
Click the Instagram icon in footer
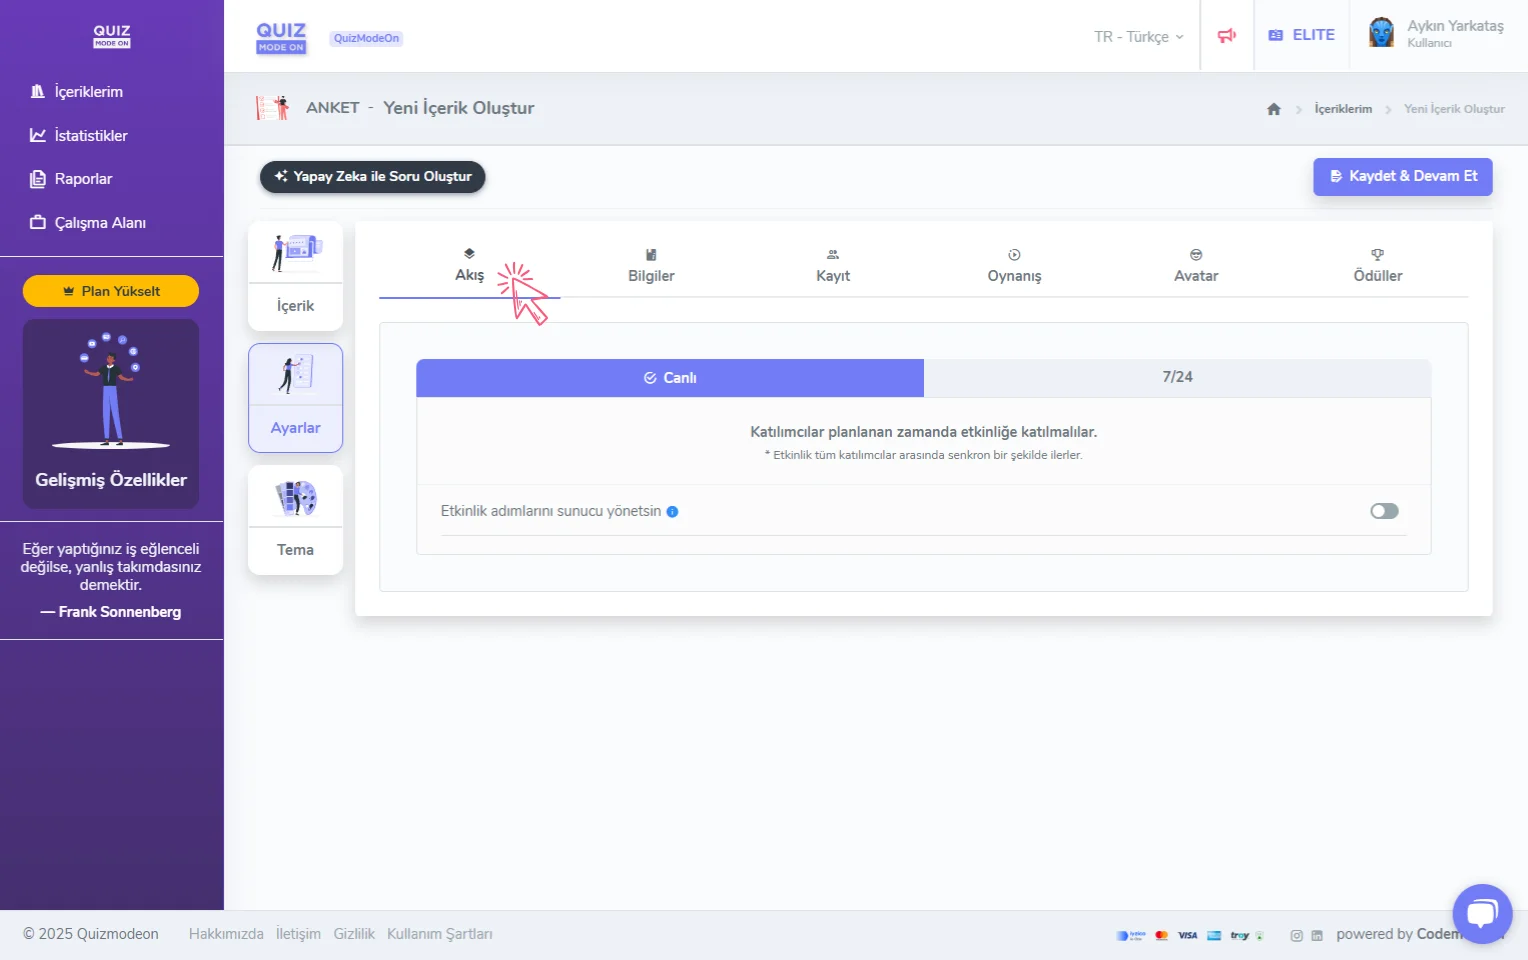(1296, 936)
